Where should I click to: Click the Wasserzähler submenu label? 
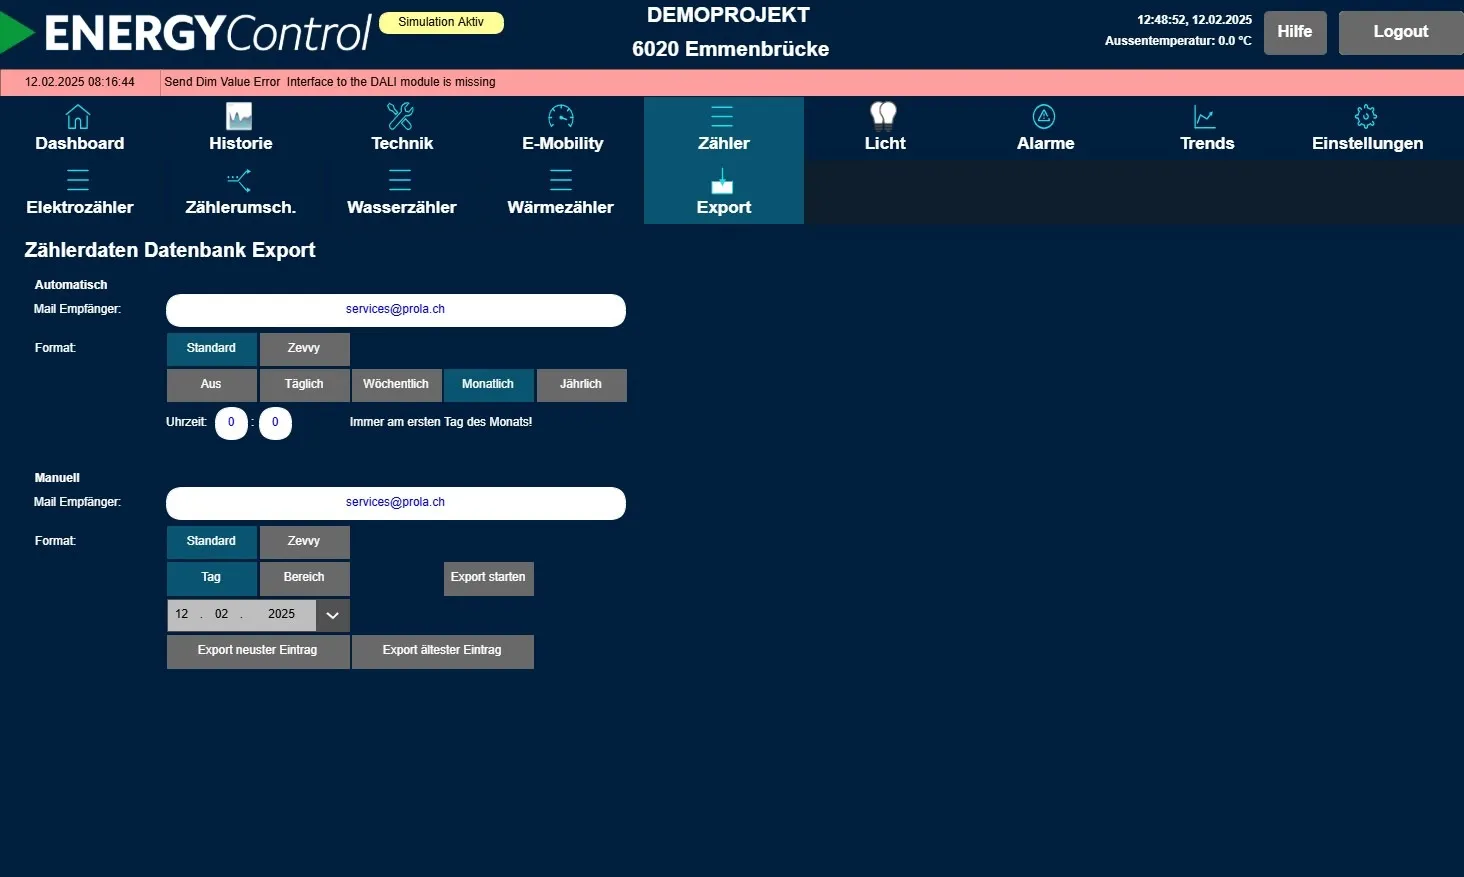click(x=402, y=207)
